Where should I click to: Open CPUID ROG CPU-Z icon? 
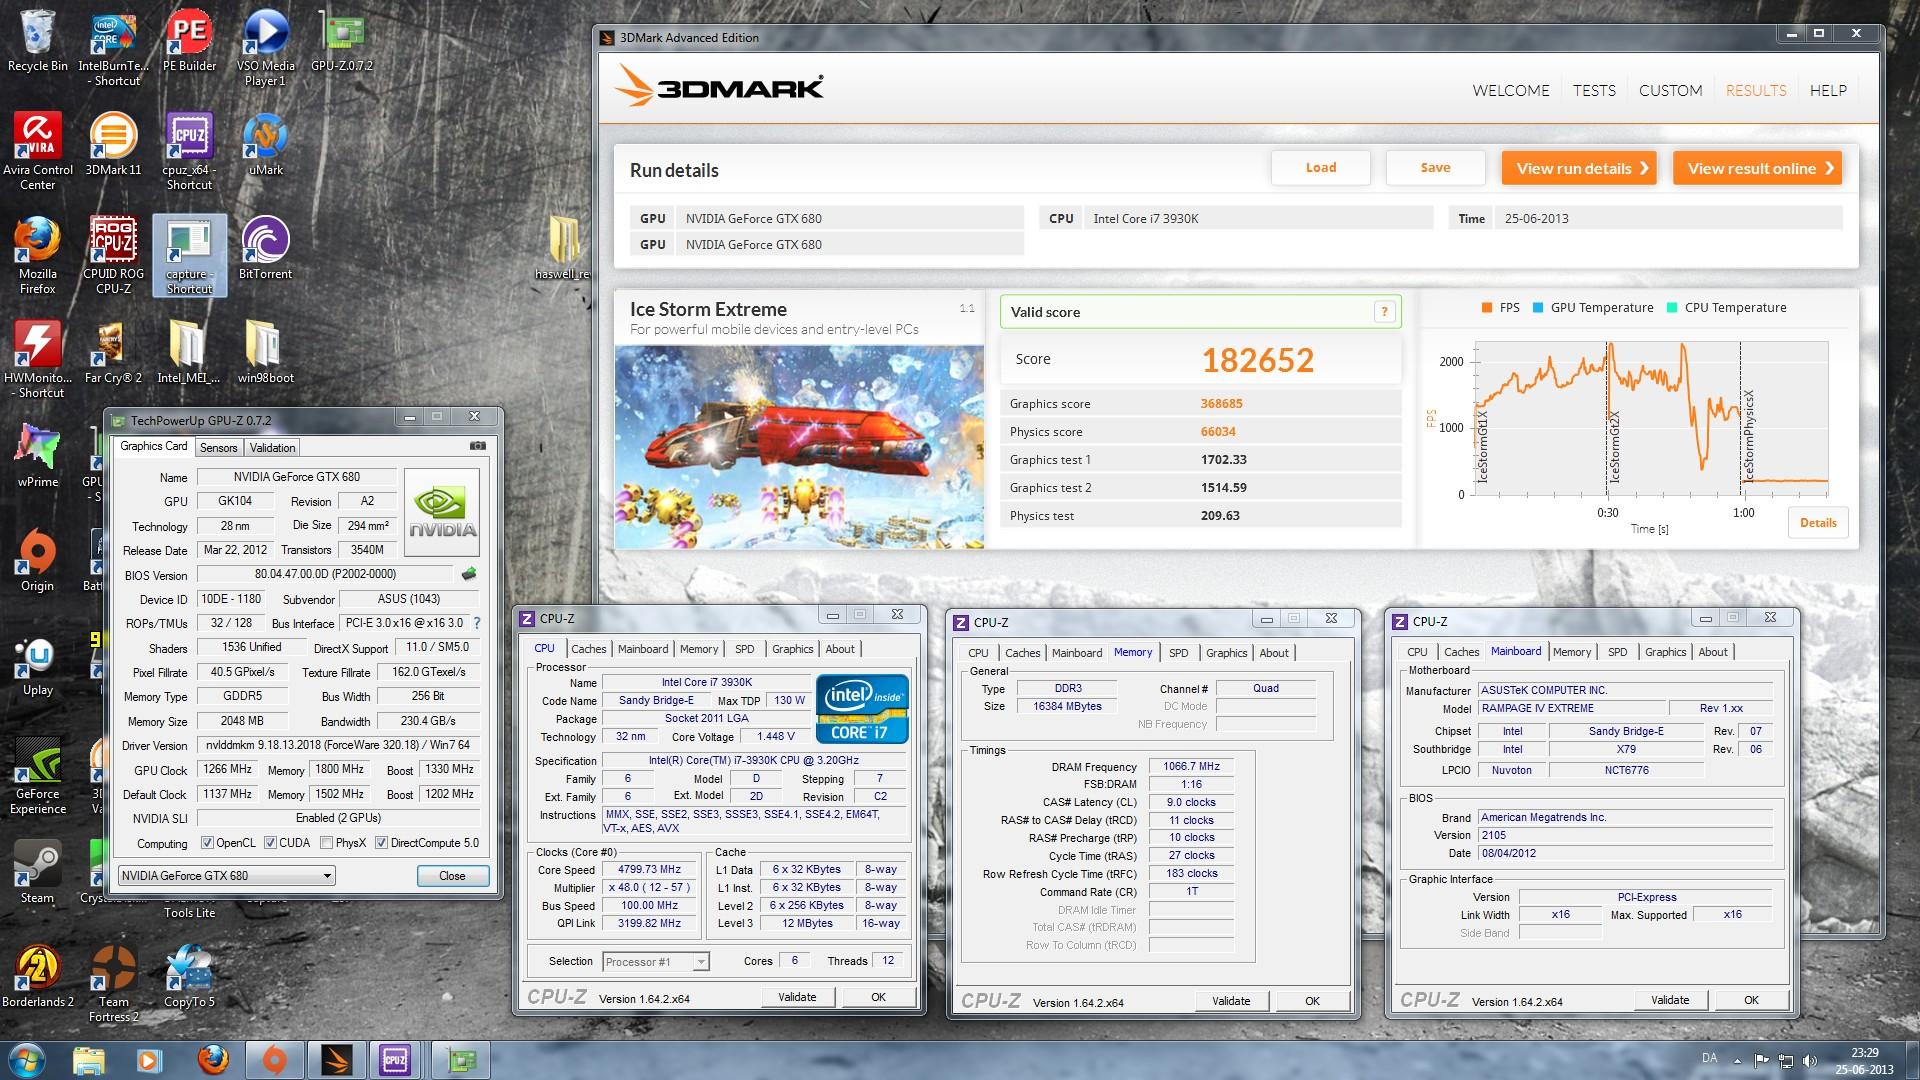pos(113,254)
